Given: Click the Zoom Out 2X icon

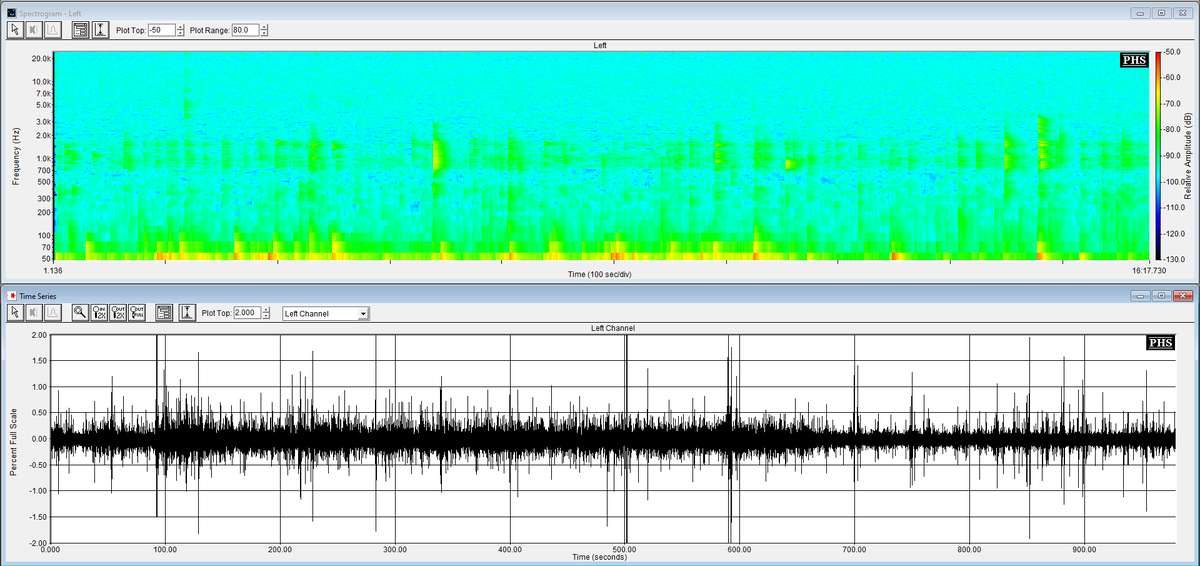Looking at the screenshot, I should click(119, 313).
